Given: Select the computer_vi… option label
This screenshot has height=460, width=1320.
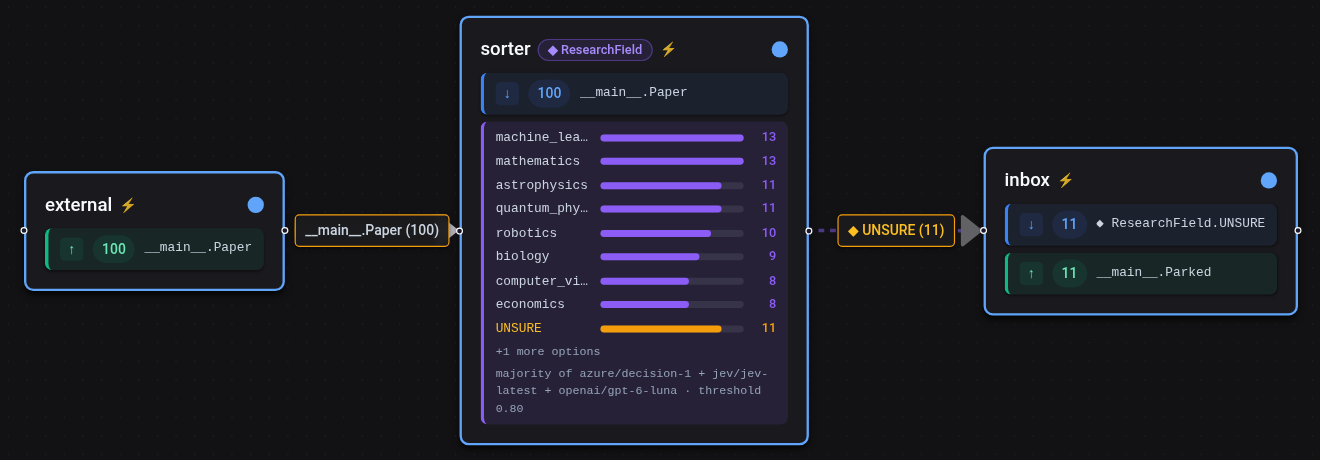Looking at the screenshot, I should [542, 281].
